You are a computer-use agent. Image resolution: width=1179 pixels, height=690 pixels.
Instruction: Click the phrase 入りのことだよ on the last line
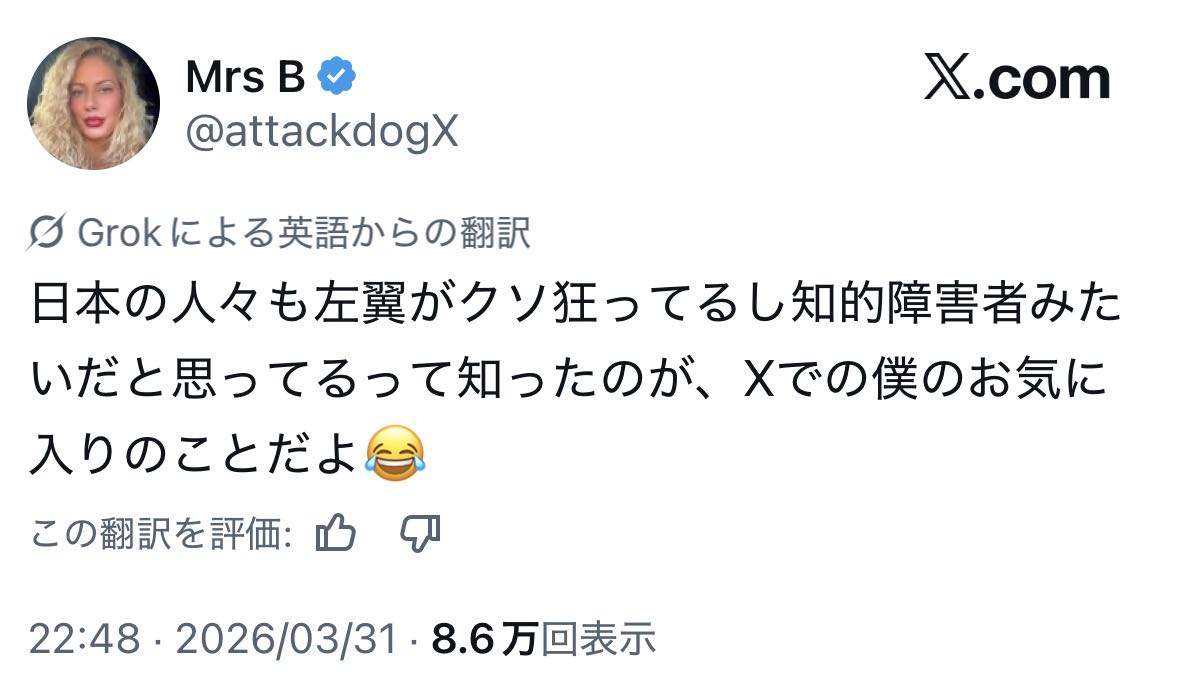194,455
